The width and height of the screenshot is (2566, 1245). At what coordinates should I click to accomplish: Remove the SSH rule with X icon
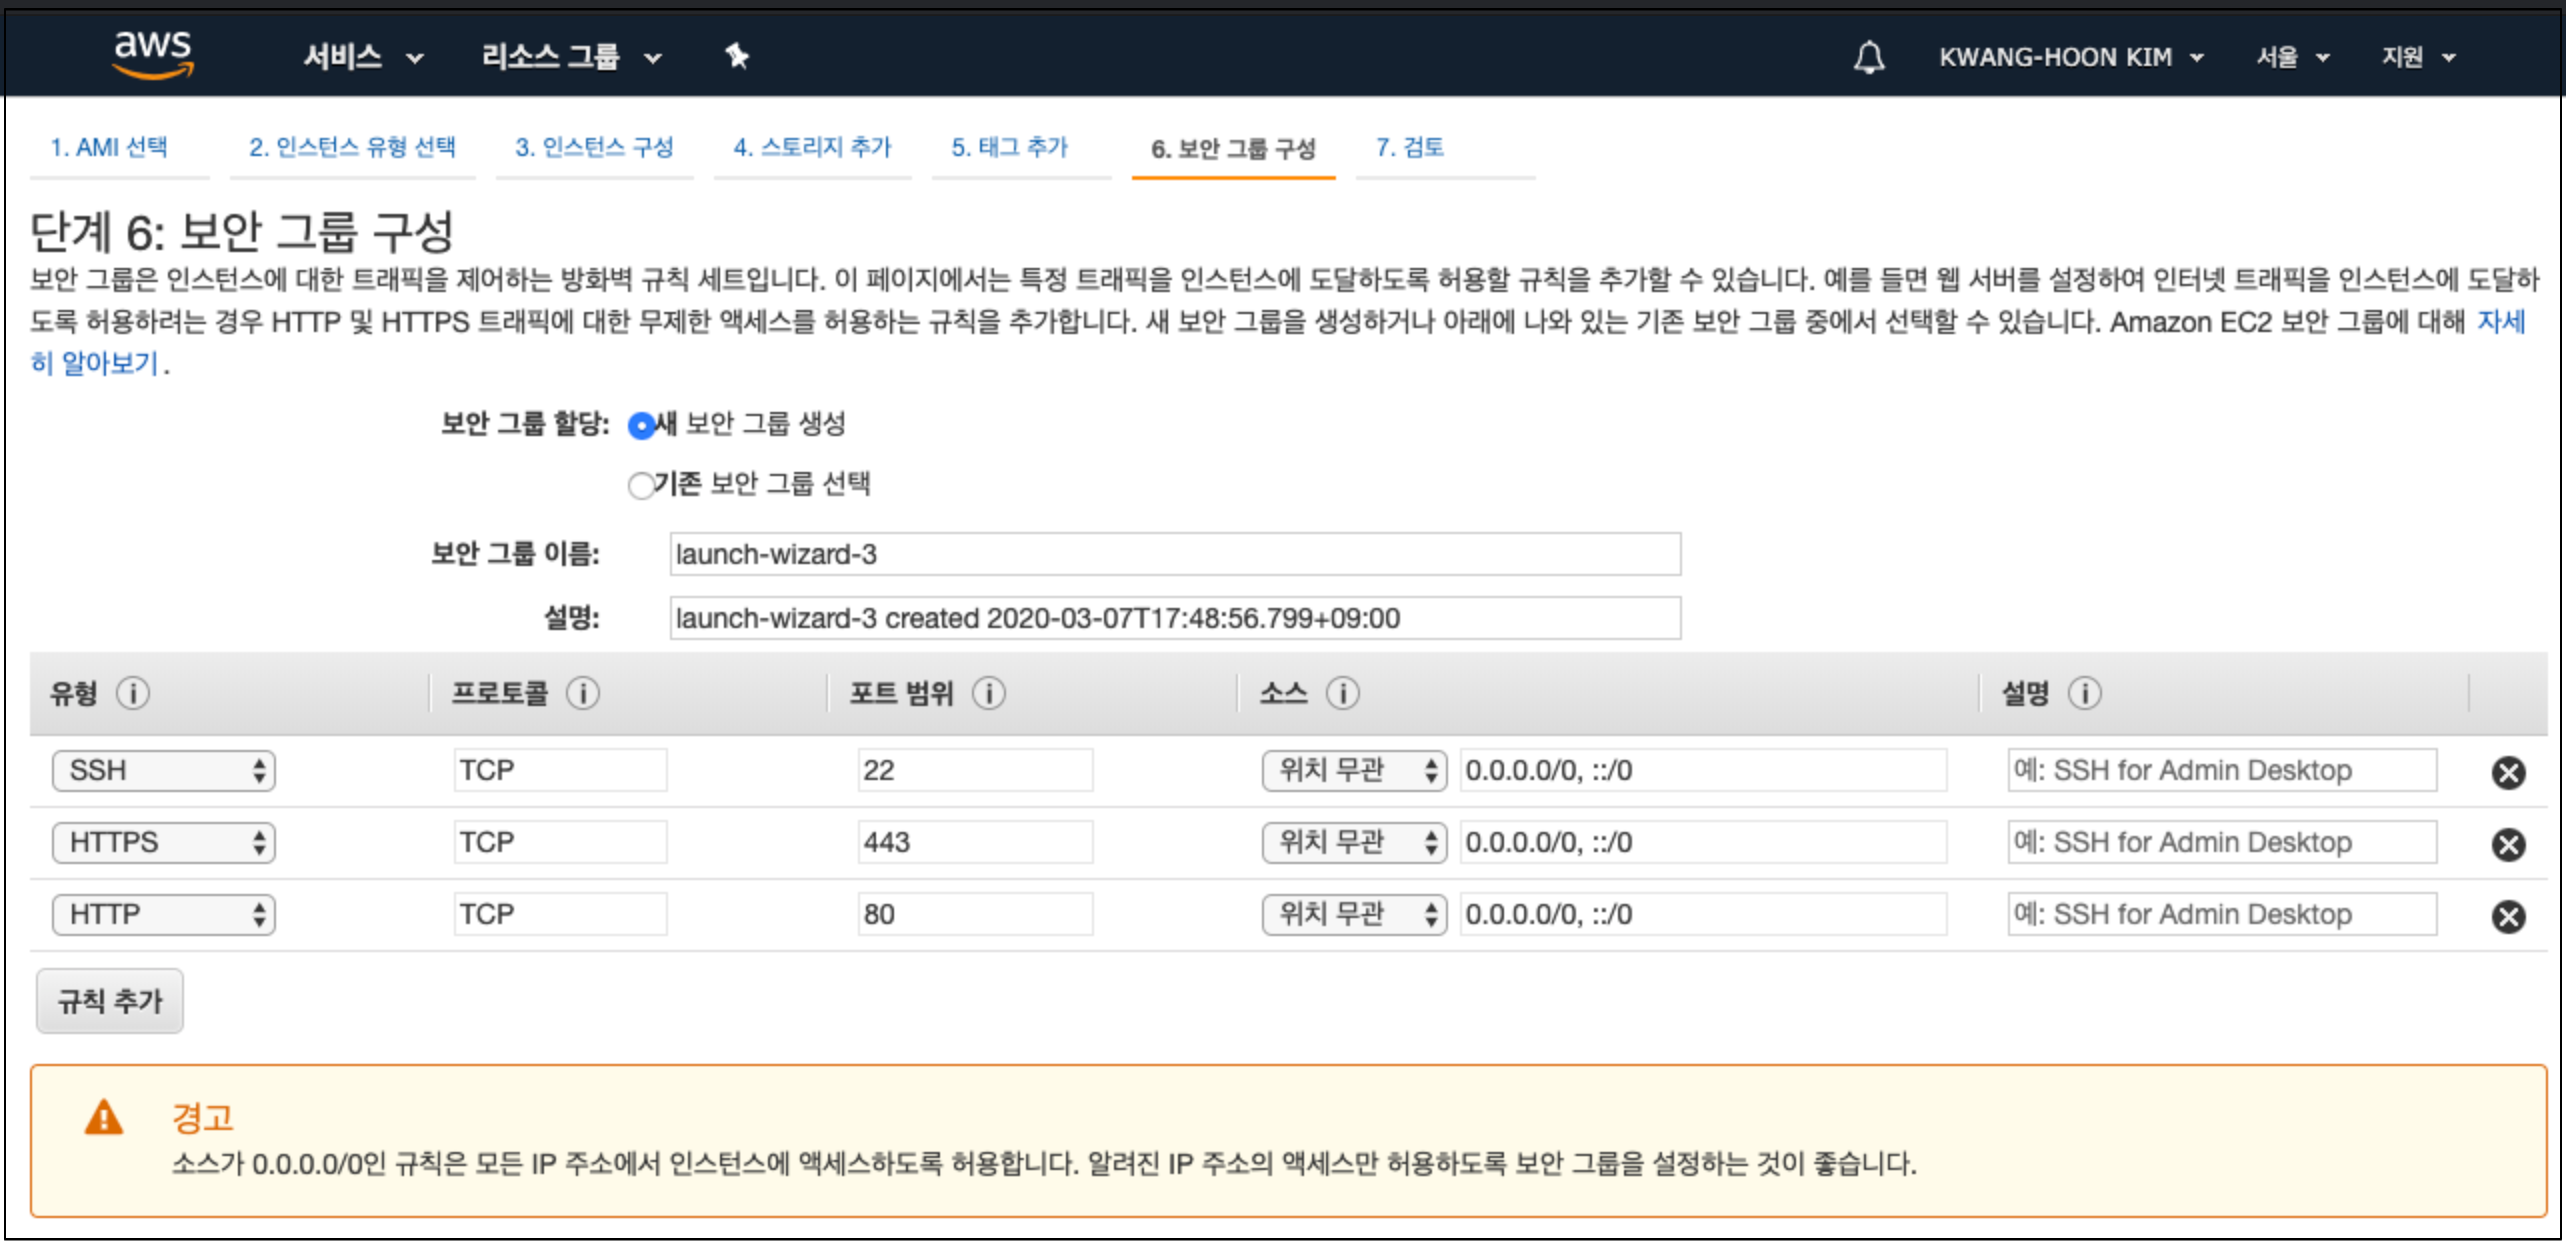(x=2507, y=772)
